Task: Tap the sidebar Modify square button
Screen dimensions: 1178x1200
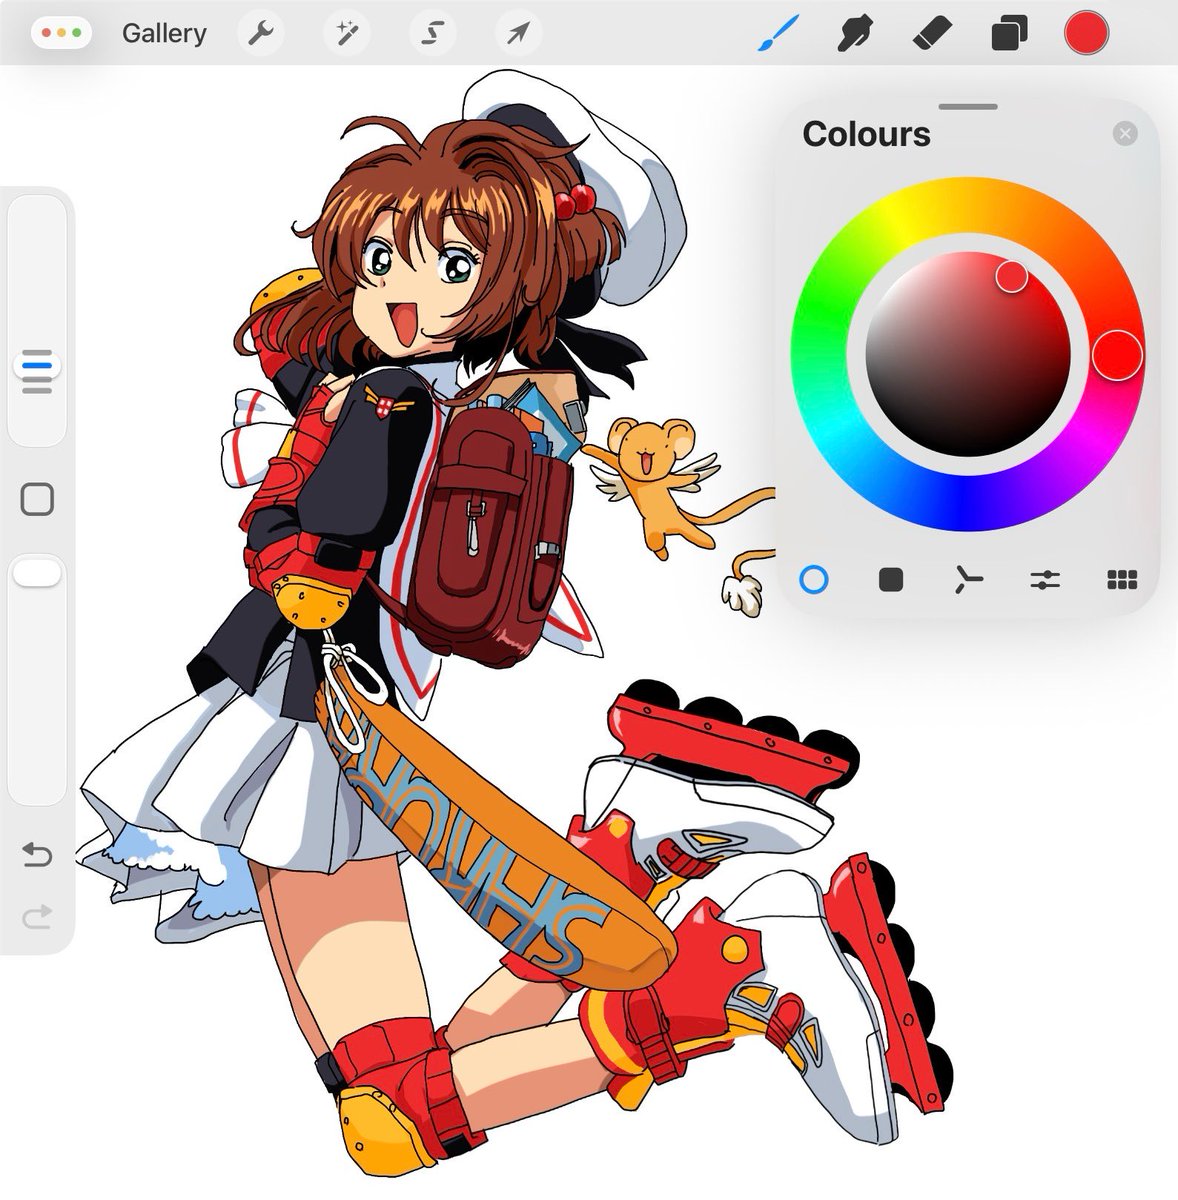Action: coord(37,499)
